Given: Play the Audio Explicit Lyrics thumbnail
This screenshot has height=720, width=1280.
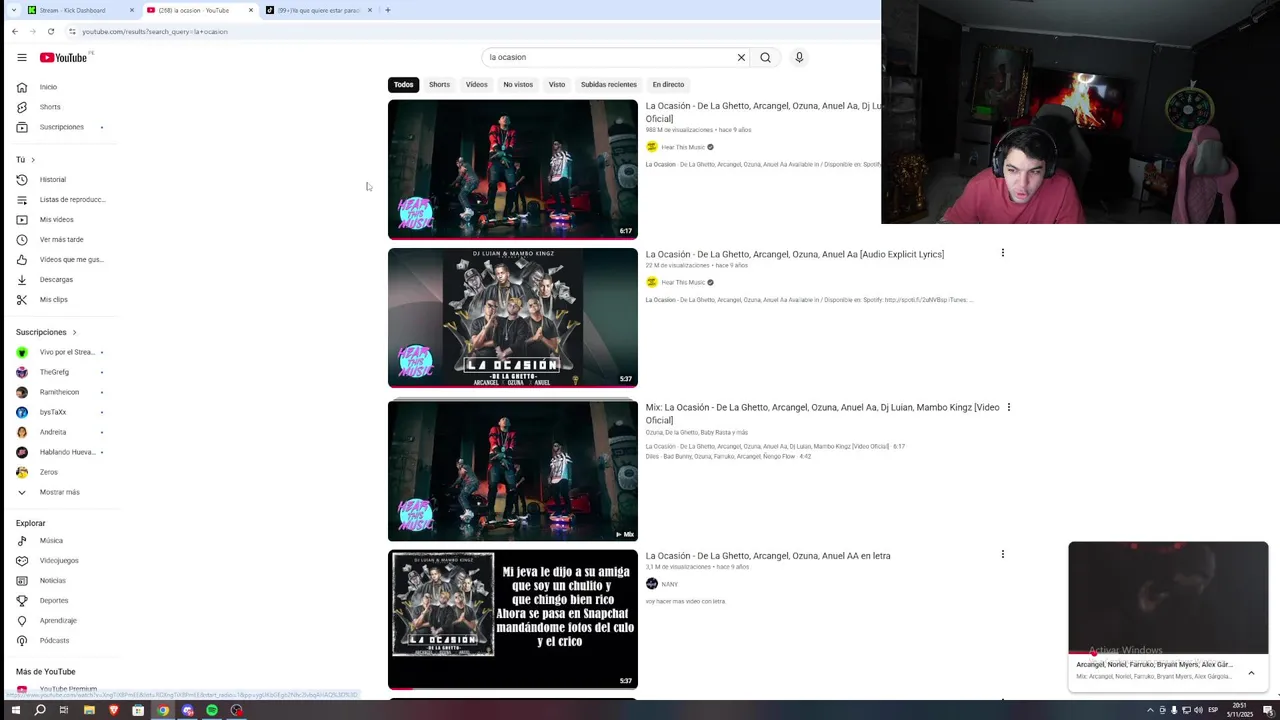Looking at the screenshot, I should (512, 317).
